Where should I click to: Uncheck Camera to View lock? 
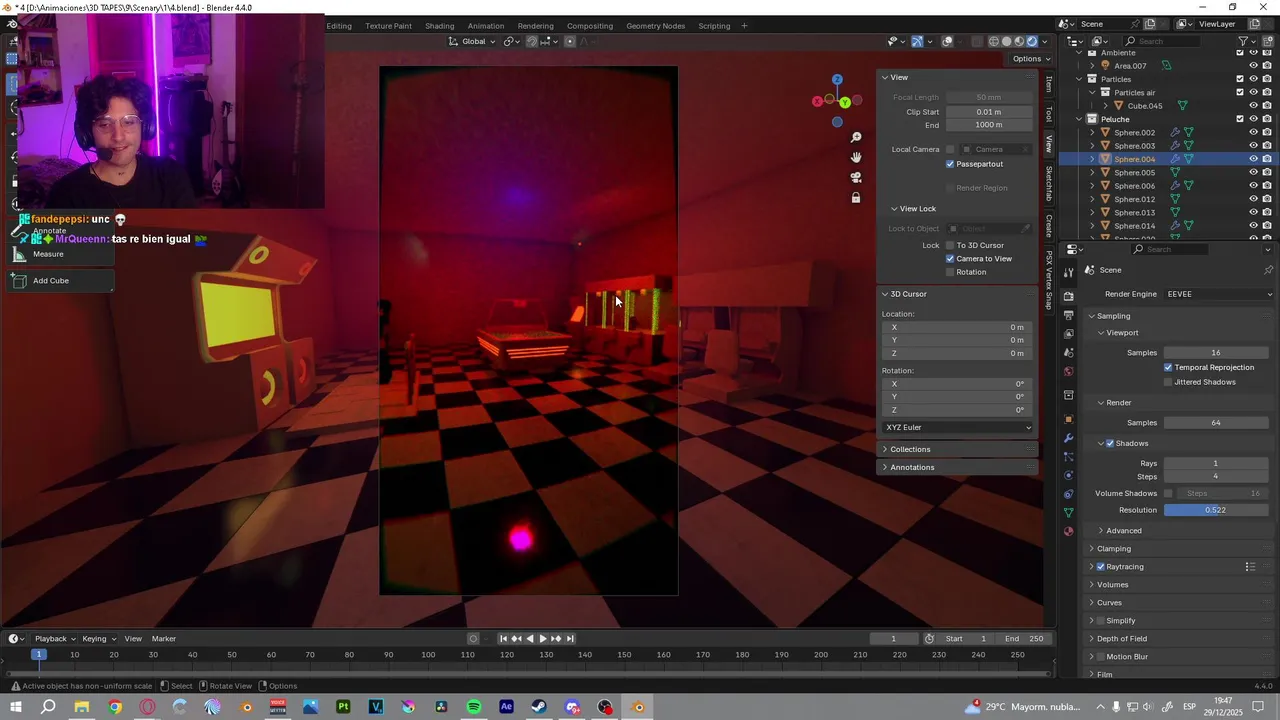[950, 259]
